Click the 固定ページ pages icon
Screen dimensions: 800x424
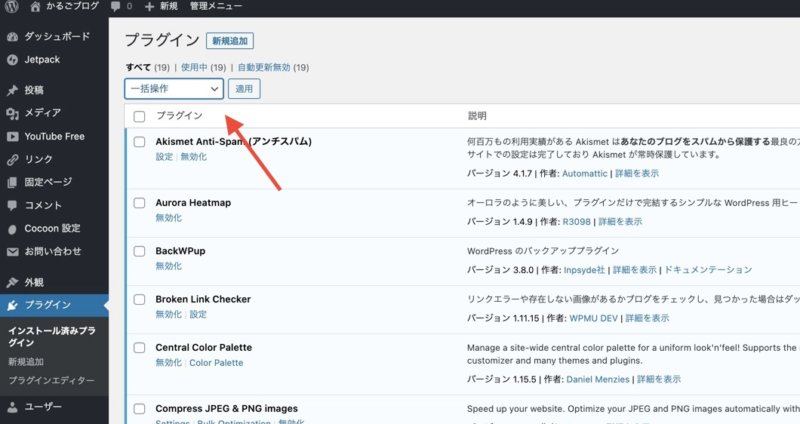click(x=13, y=183)
